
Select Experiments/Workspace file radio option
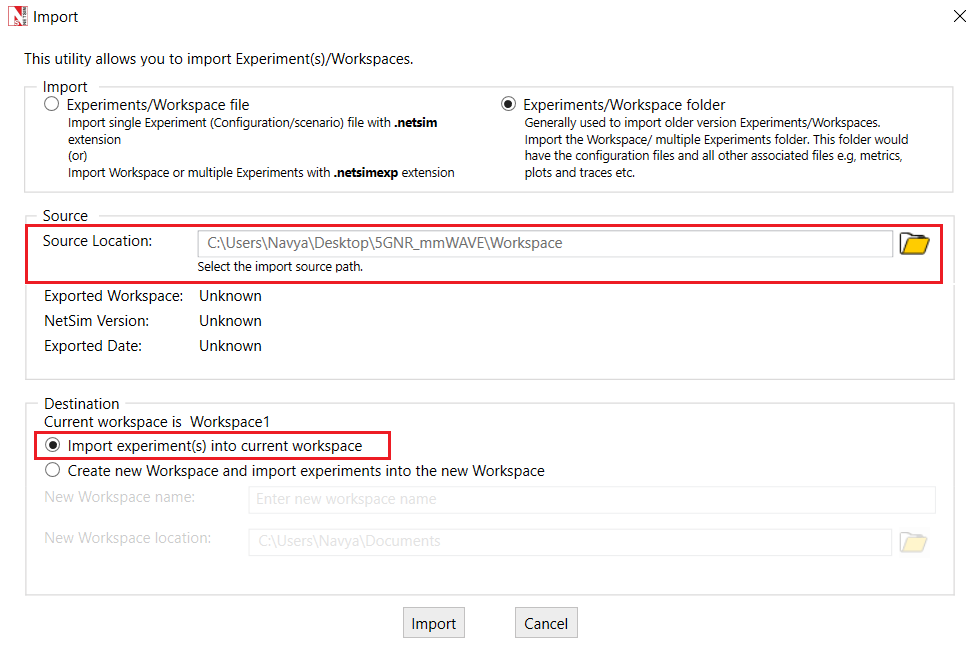click(x=52, y=104)
